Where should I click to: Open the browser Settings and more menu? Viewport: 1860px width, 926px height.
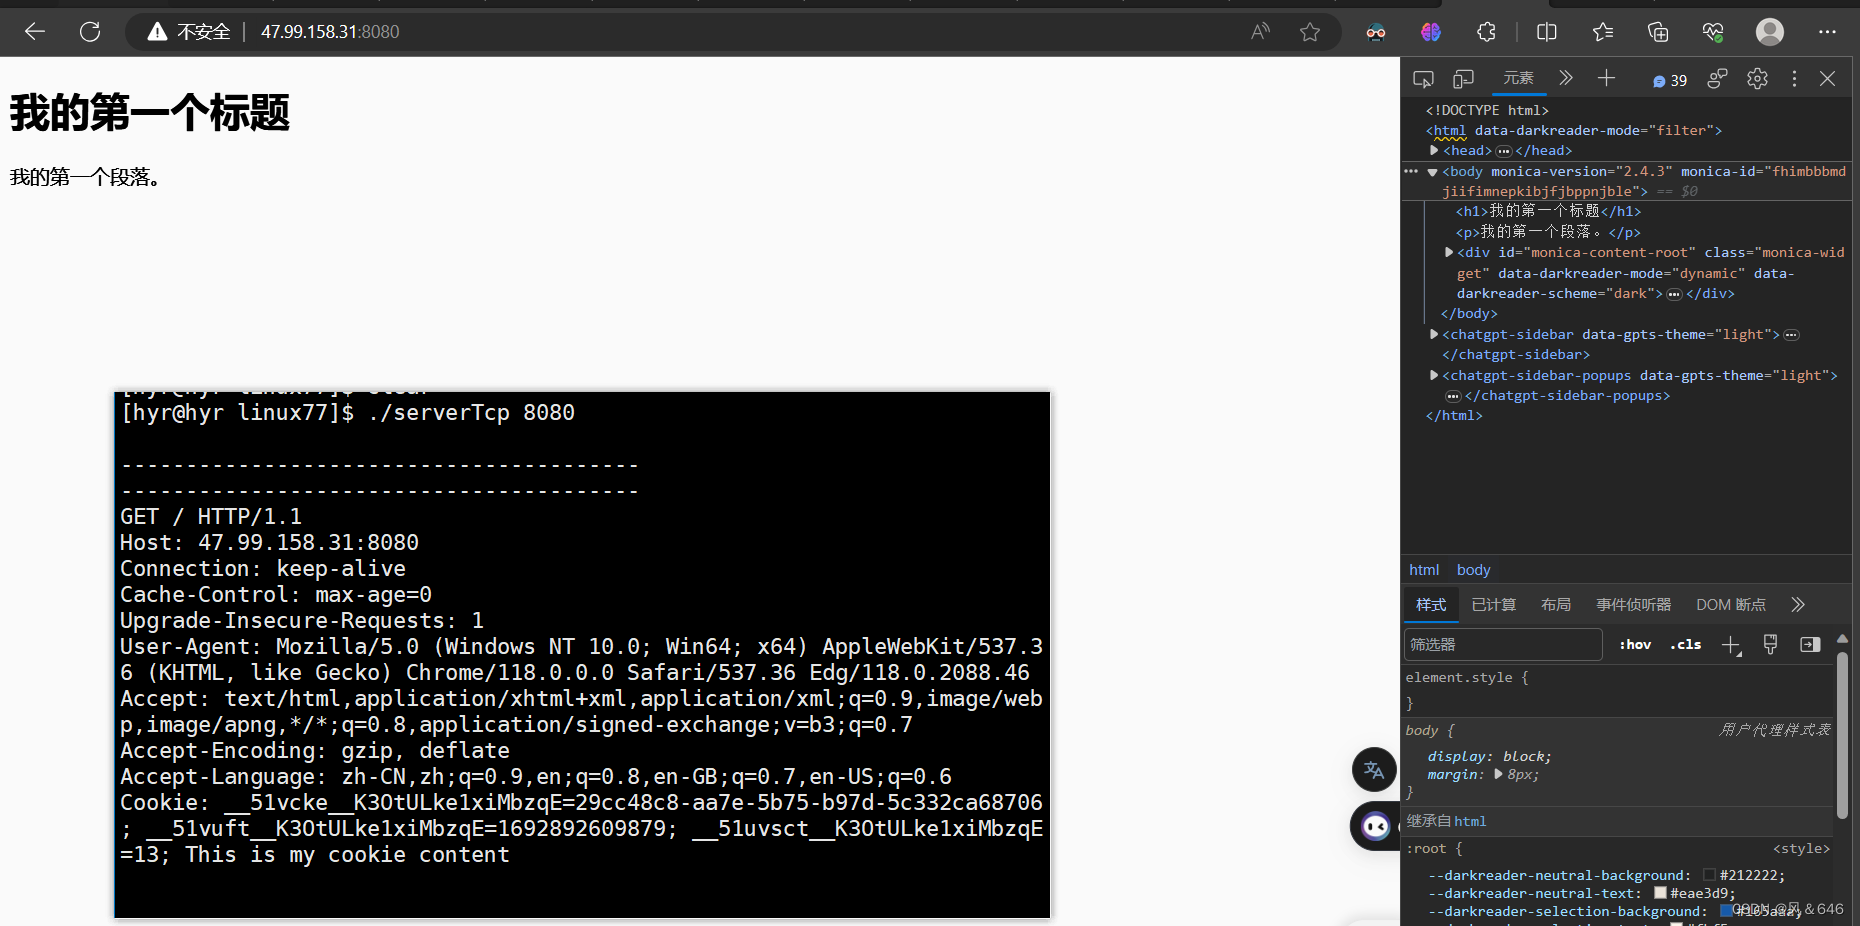pyautogui.click(x=1827, y=32)
